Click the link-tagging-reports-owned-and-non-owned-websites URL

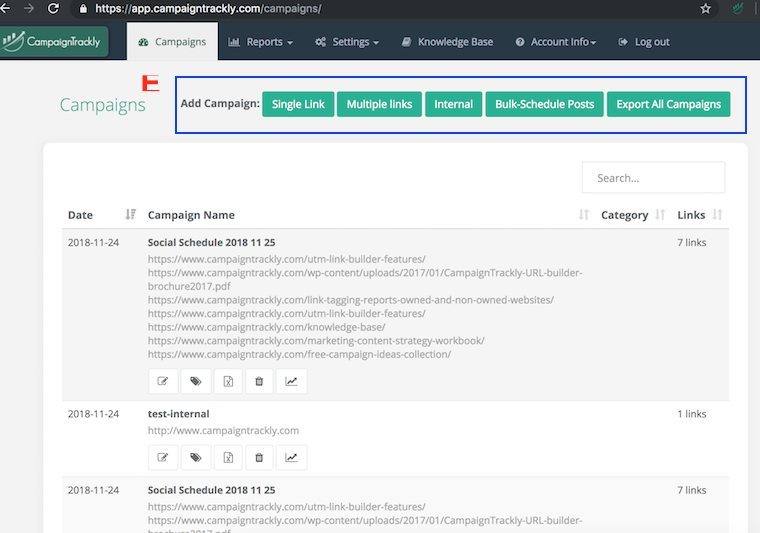tap(351, 300)
